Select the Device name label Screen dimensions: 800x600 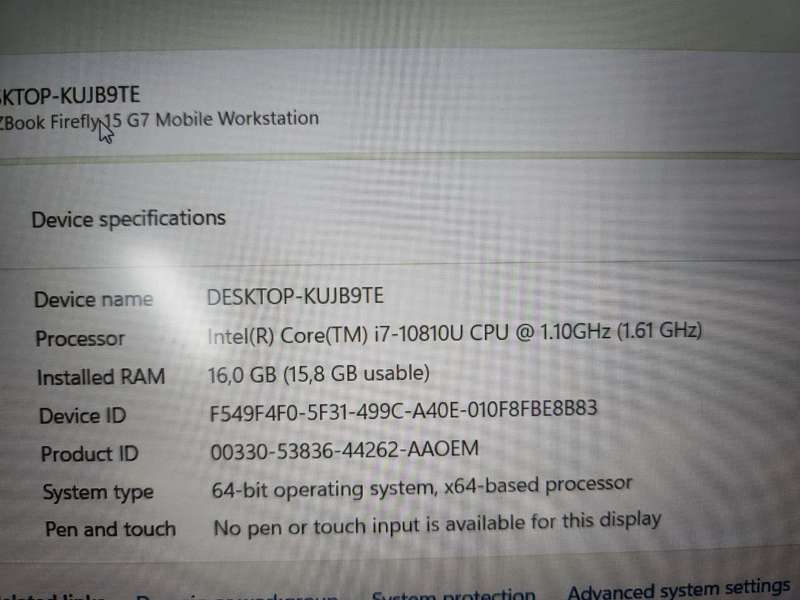[x=93, y=299]
